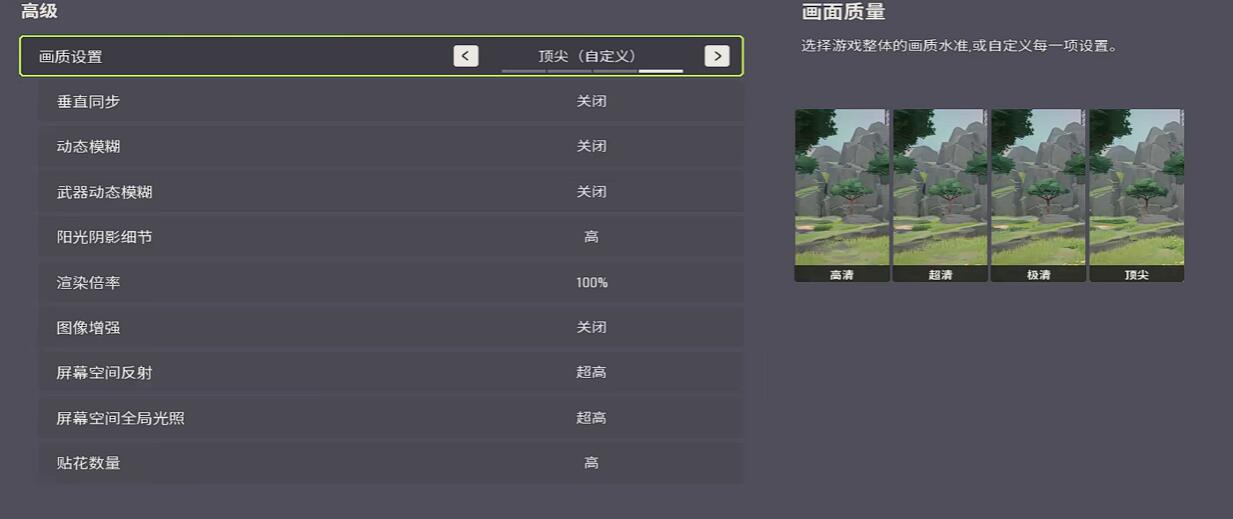
Task: Select the 画质设置 row label
Action: (x=71, y=57)
